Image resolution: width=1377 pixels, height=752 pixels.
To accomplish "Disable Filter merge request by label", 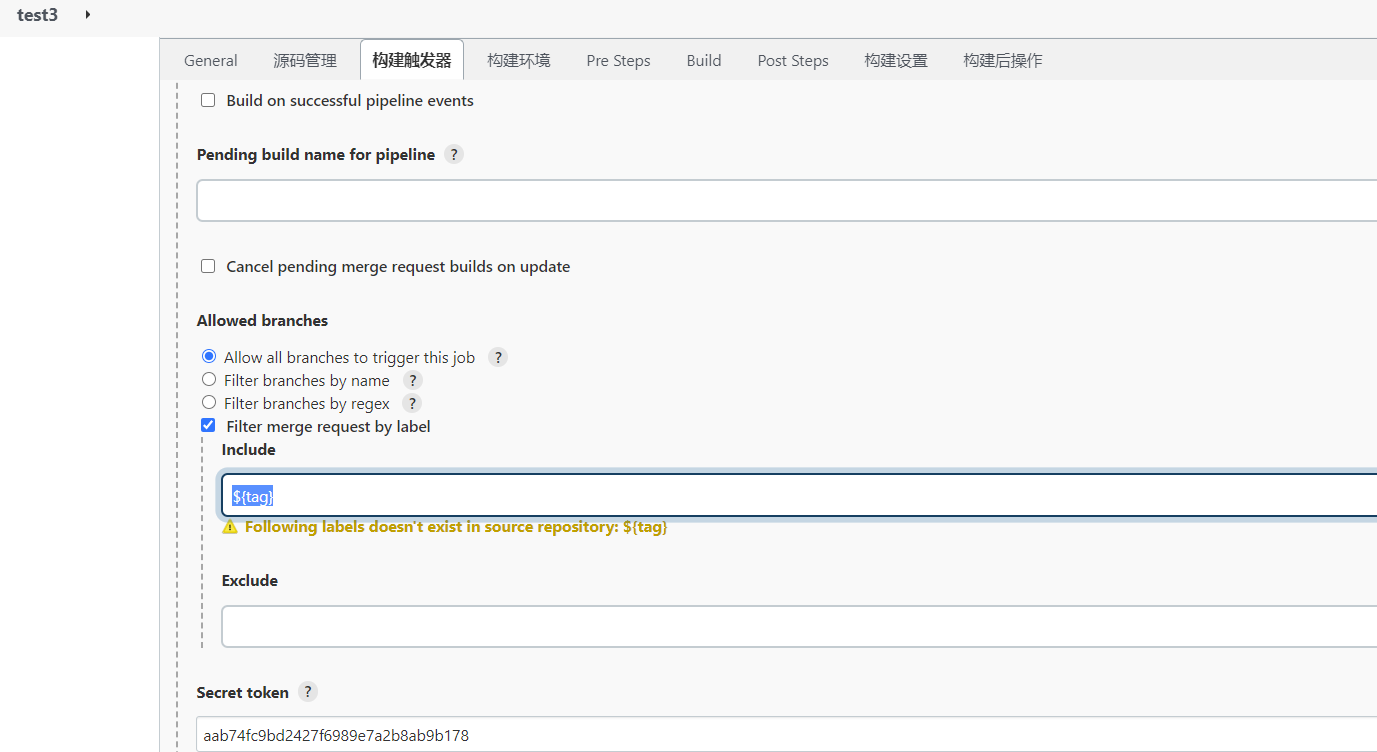I will (x=207, y=425).
